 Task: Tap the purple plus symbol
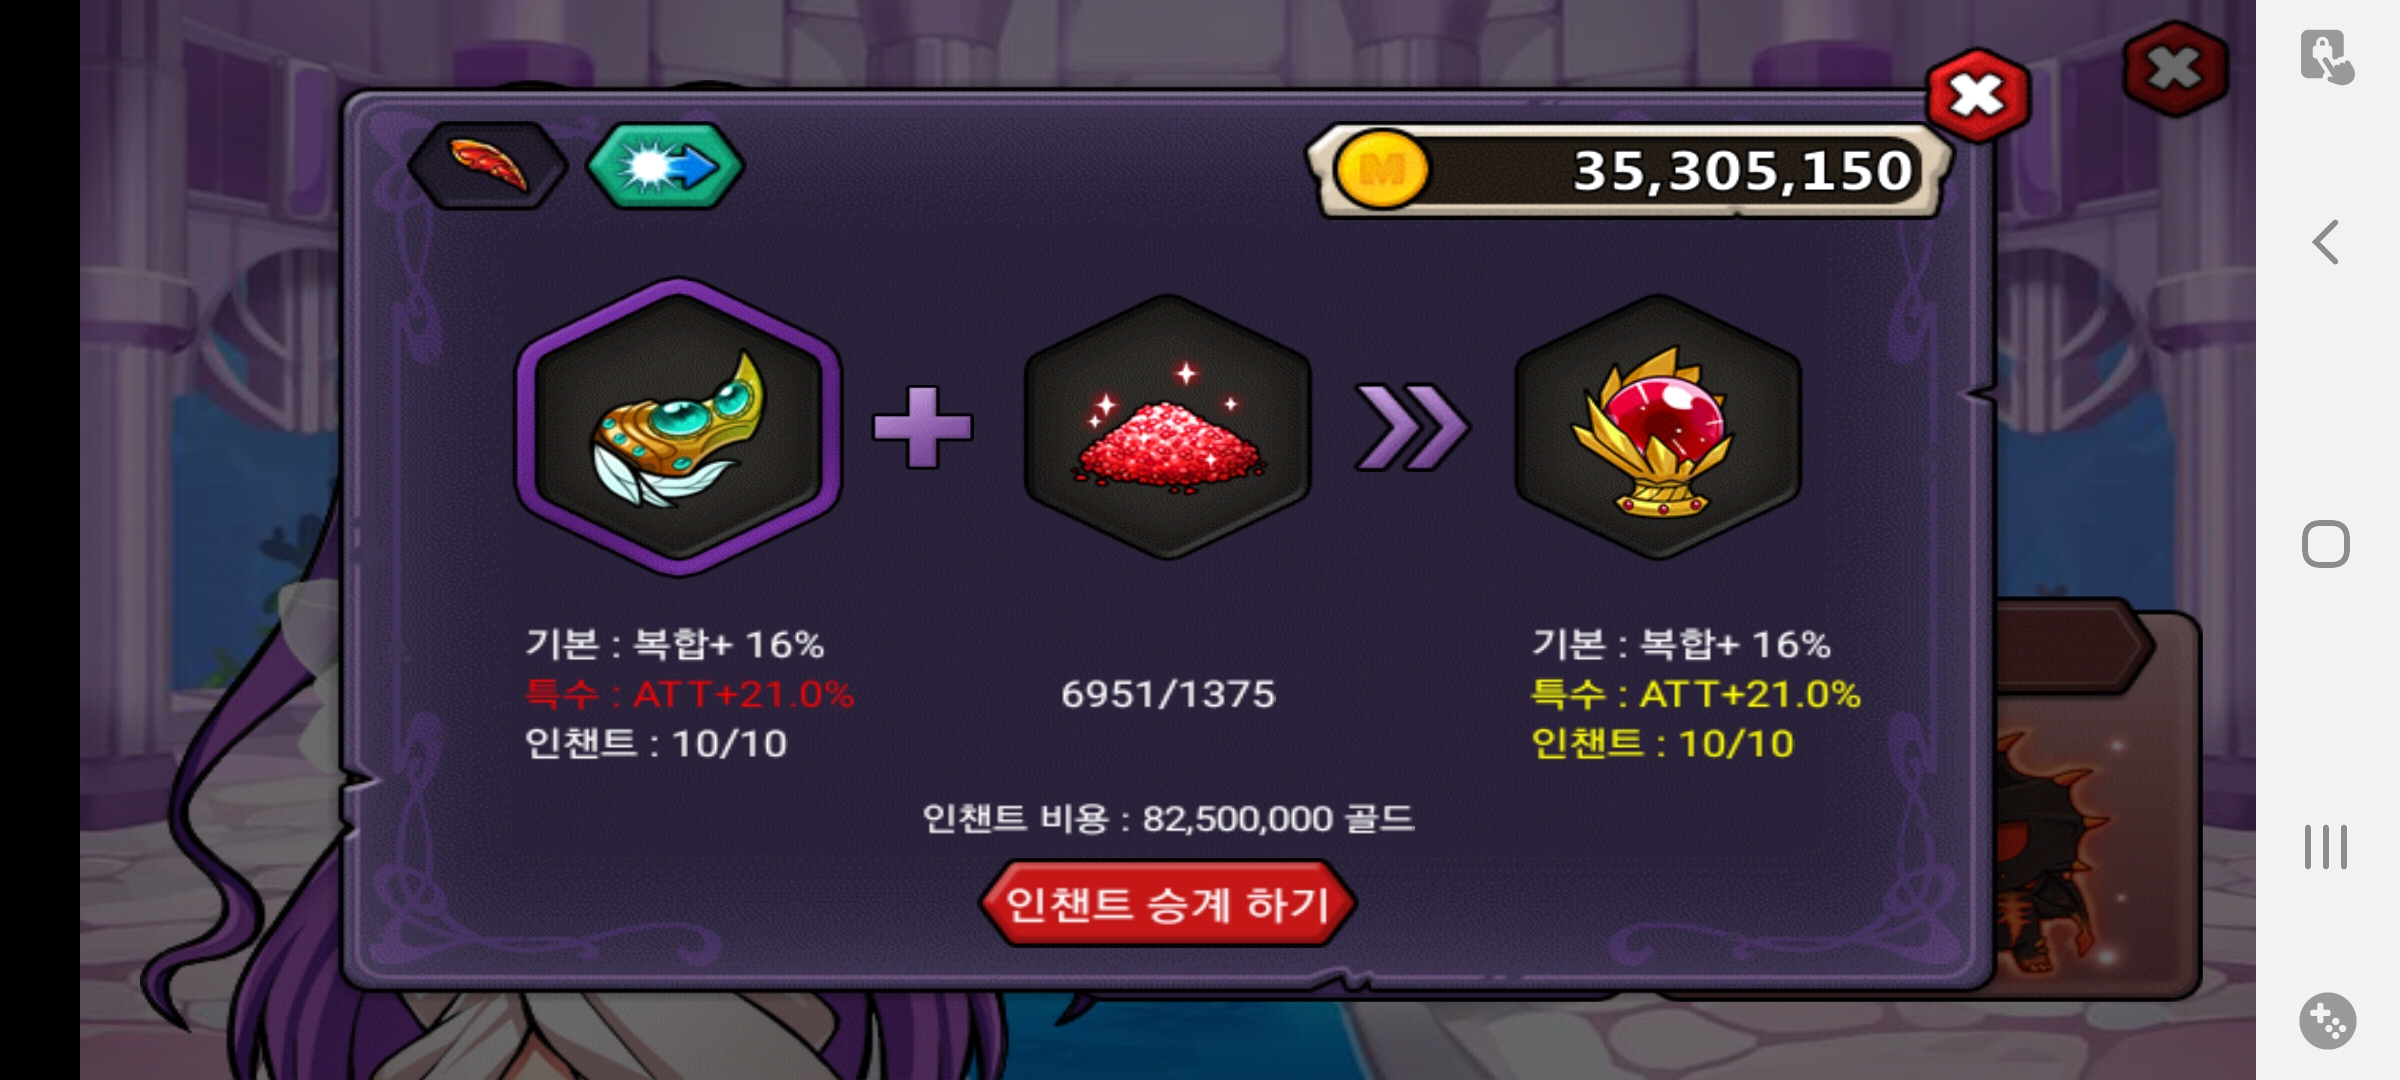(x=922, y=427)
